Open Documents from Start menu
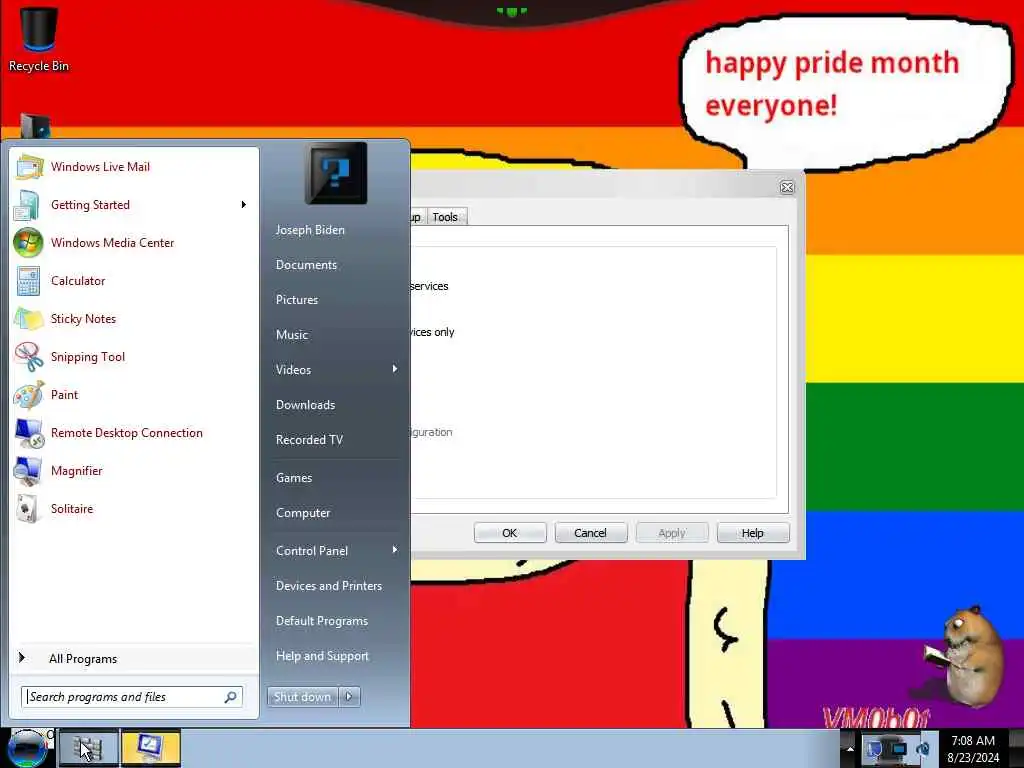The height and width of the screenshot is (768, 1024). [x=306, y=264]
